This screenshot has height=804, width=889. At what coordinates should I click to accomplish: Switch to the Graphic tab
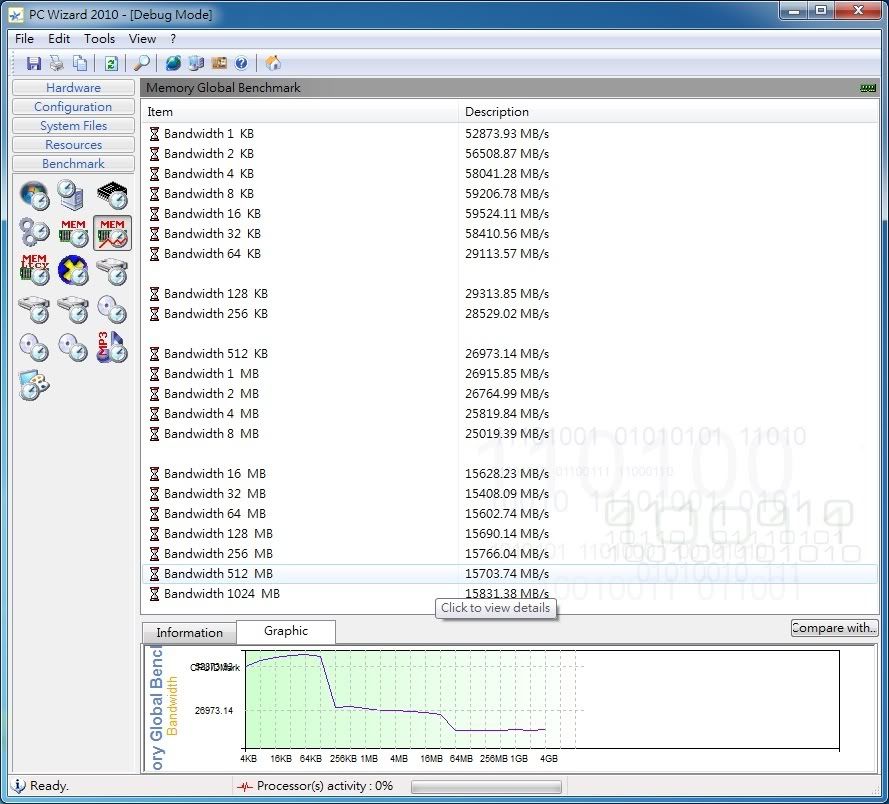(x=286, y=631)
